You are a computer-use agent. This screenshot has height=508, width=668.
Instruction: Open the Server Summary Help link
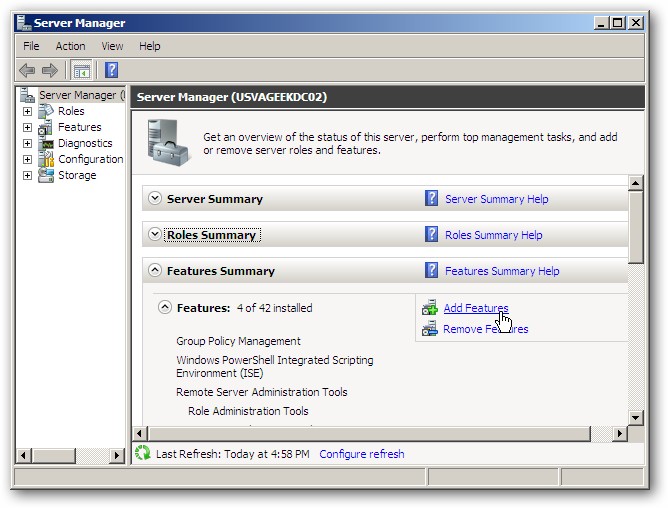point(497,199)
